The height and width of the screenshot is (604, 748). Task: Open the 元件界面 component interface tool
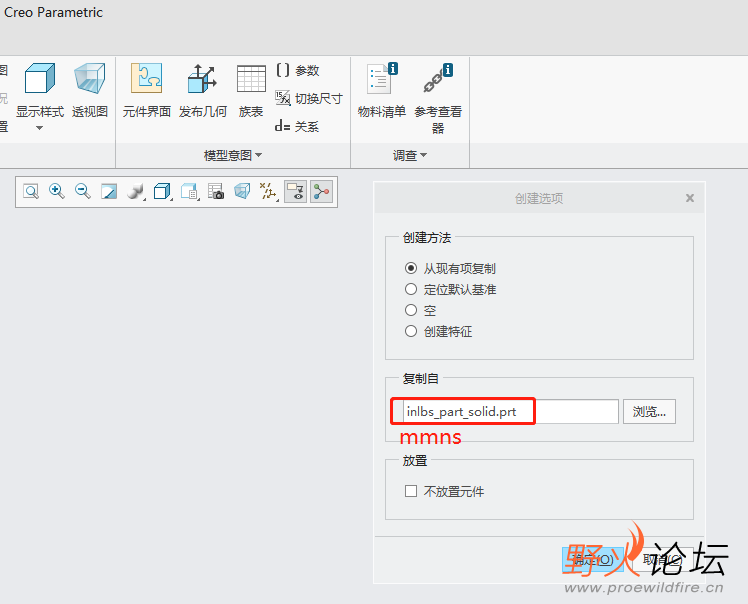pyautogui.click(x=146, y=91)
